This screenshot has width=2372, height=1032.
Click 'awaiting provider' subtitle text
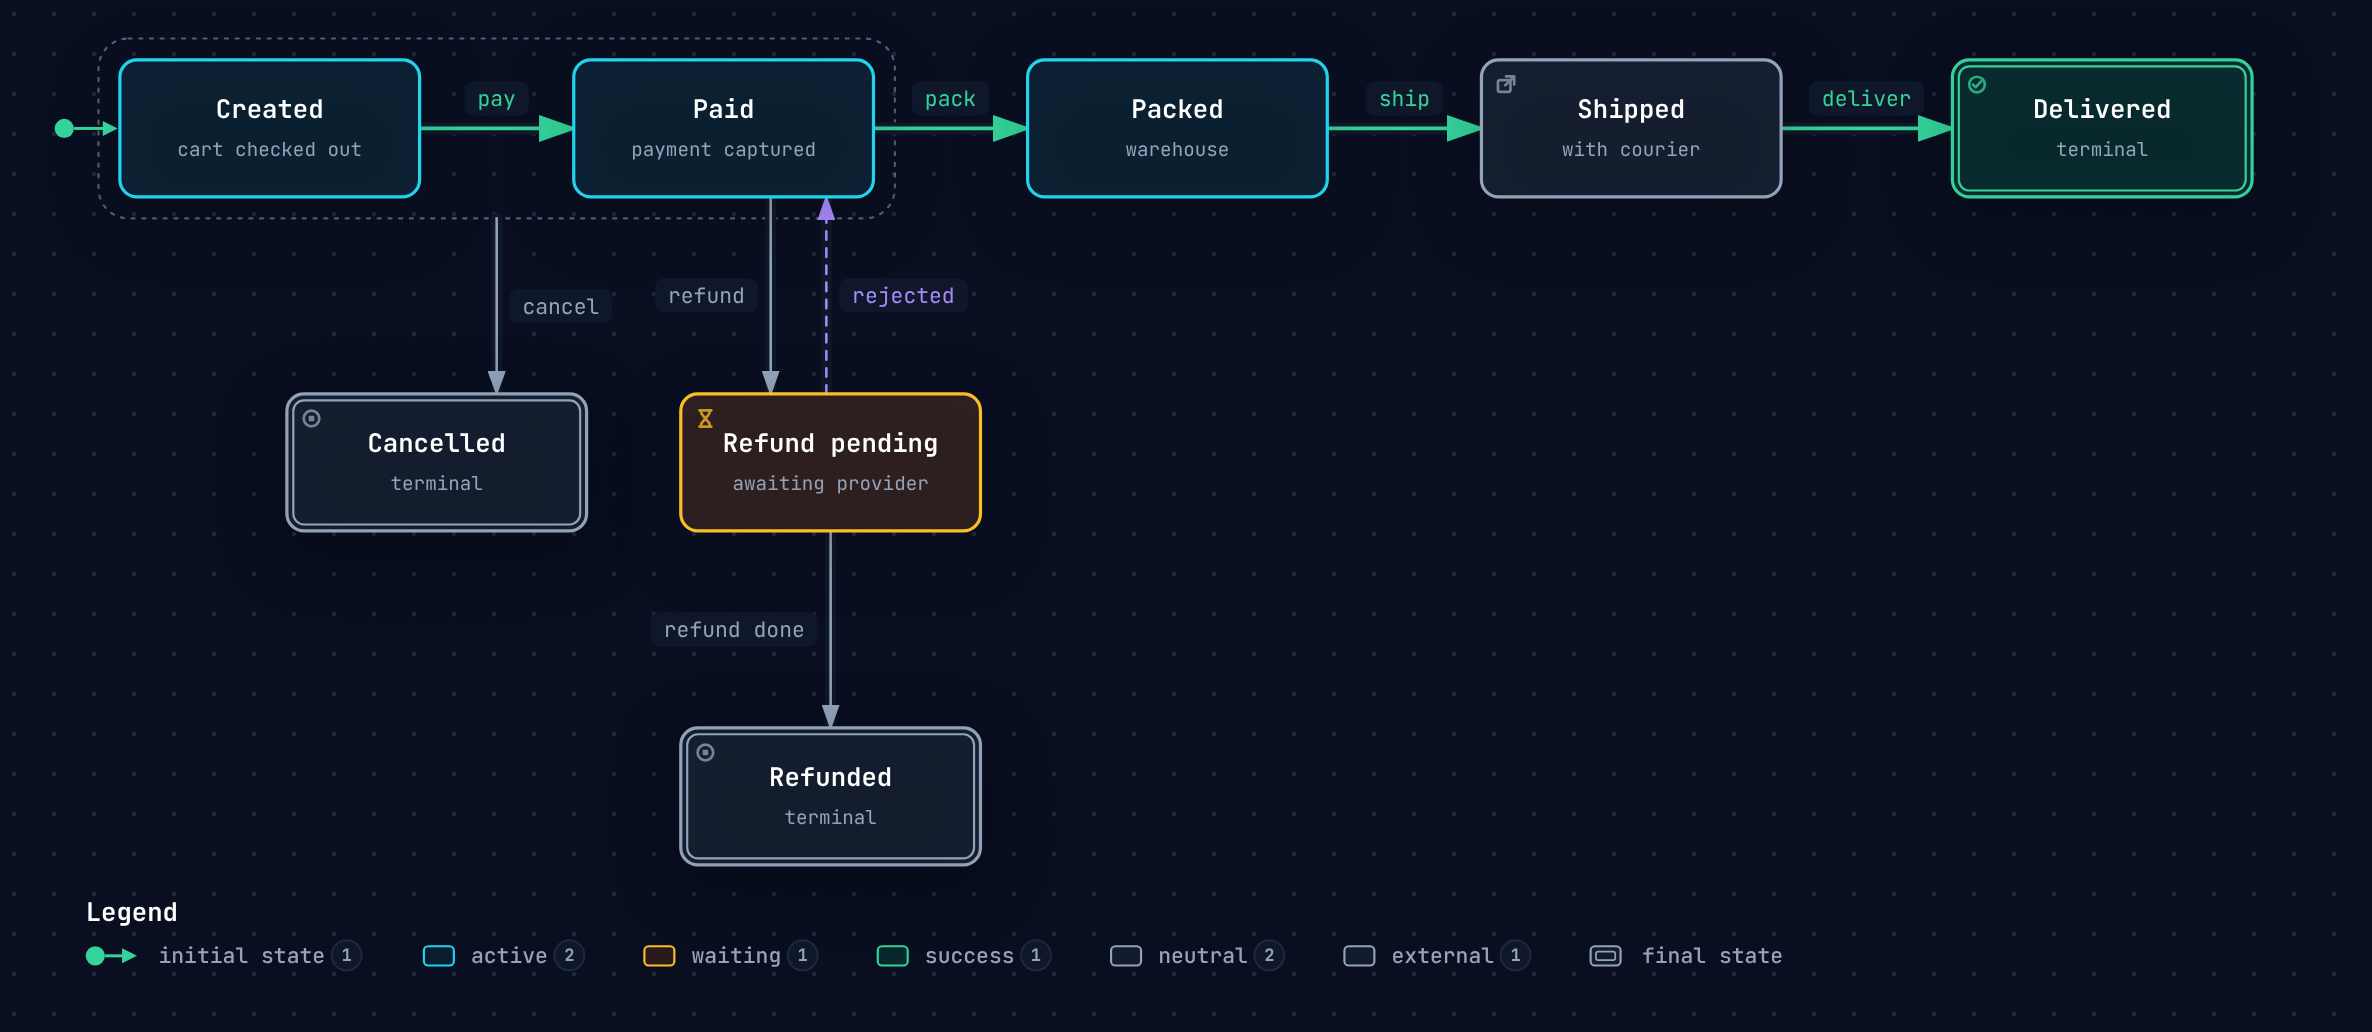point(831,484)
